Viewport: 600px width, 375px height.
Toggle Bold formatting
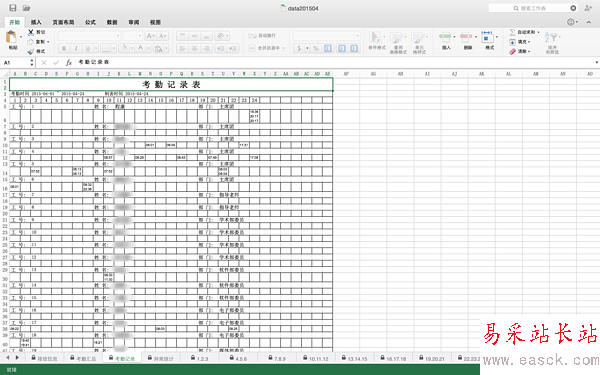64,48
